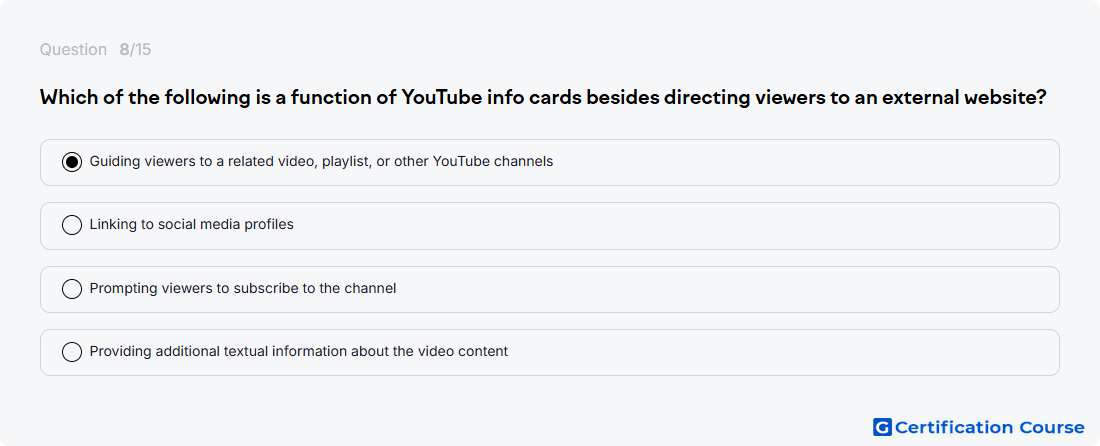This screenshot has width=1100, height=446.
Task: Click the bold question heading about info cards
Action: click(543, 97)
